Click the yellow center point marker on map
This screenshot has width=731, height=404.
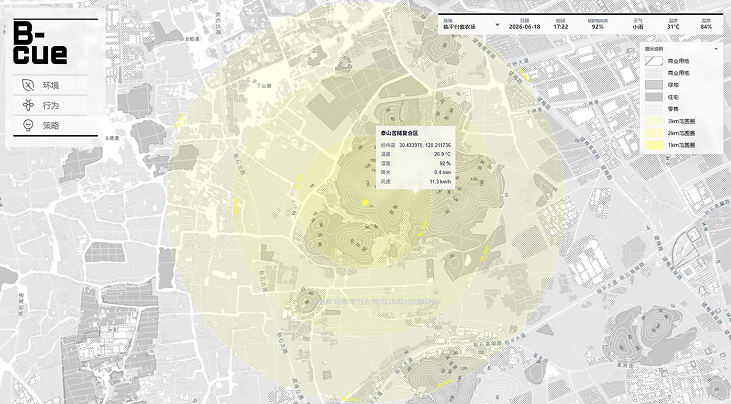[366, 202]
